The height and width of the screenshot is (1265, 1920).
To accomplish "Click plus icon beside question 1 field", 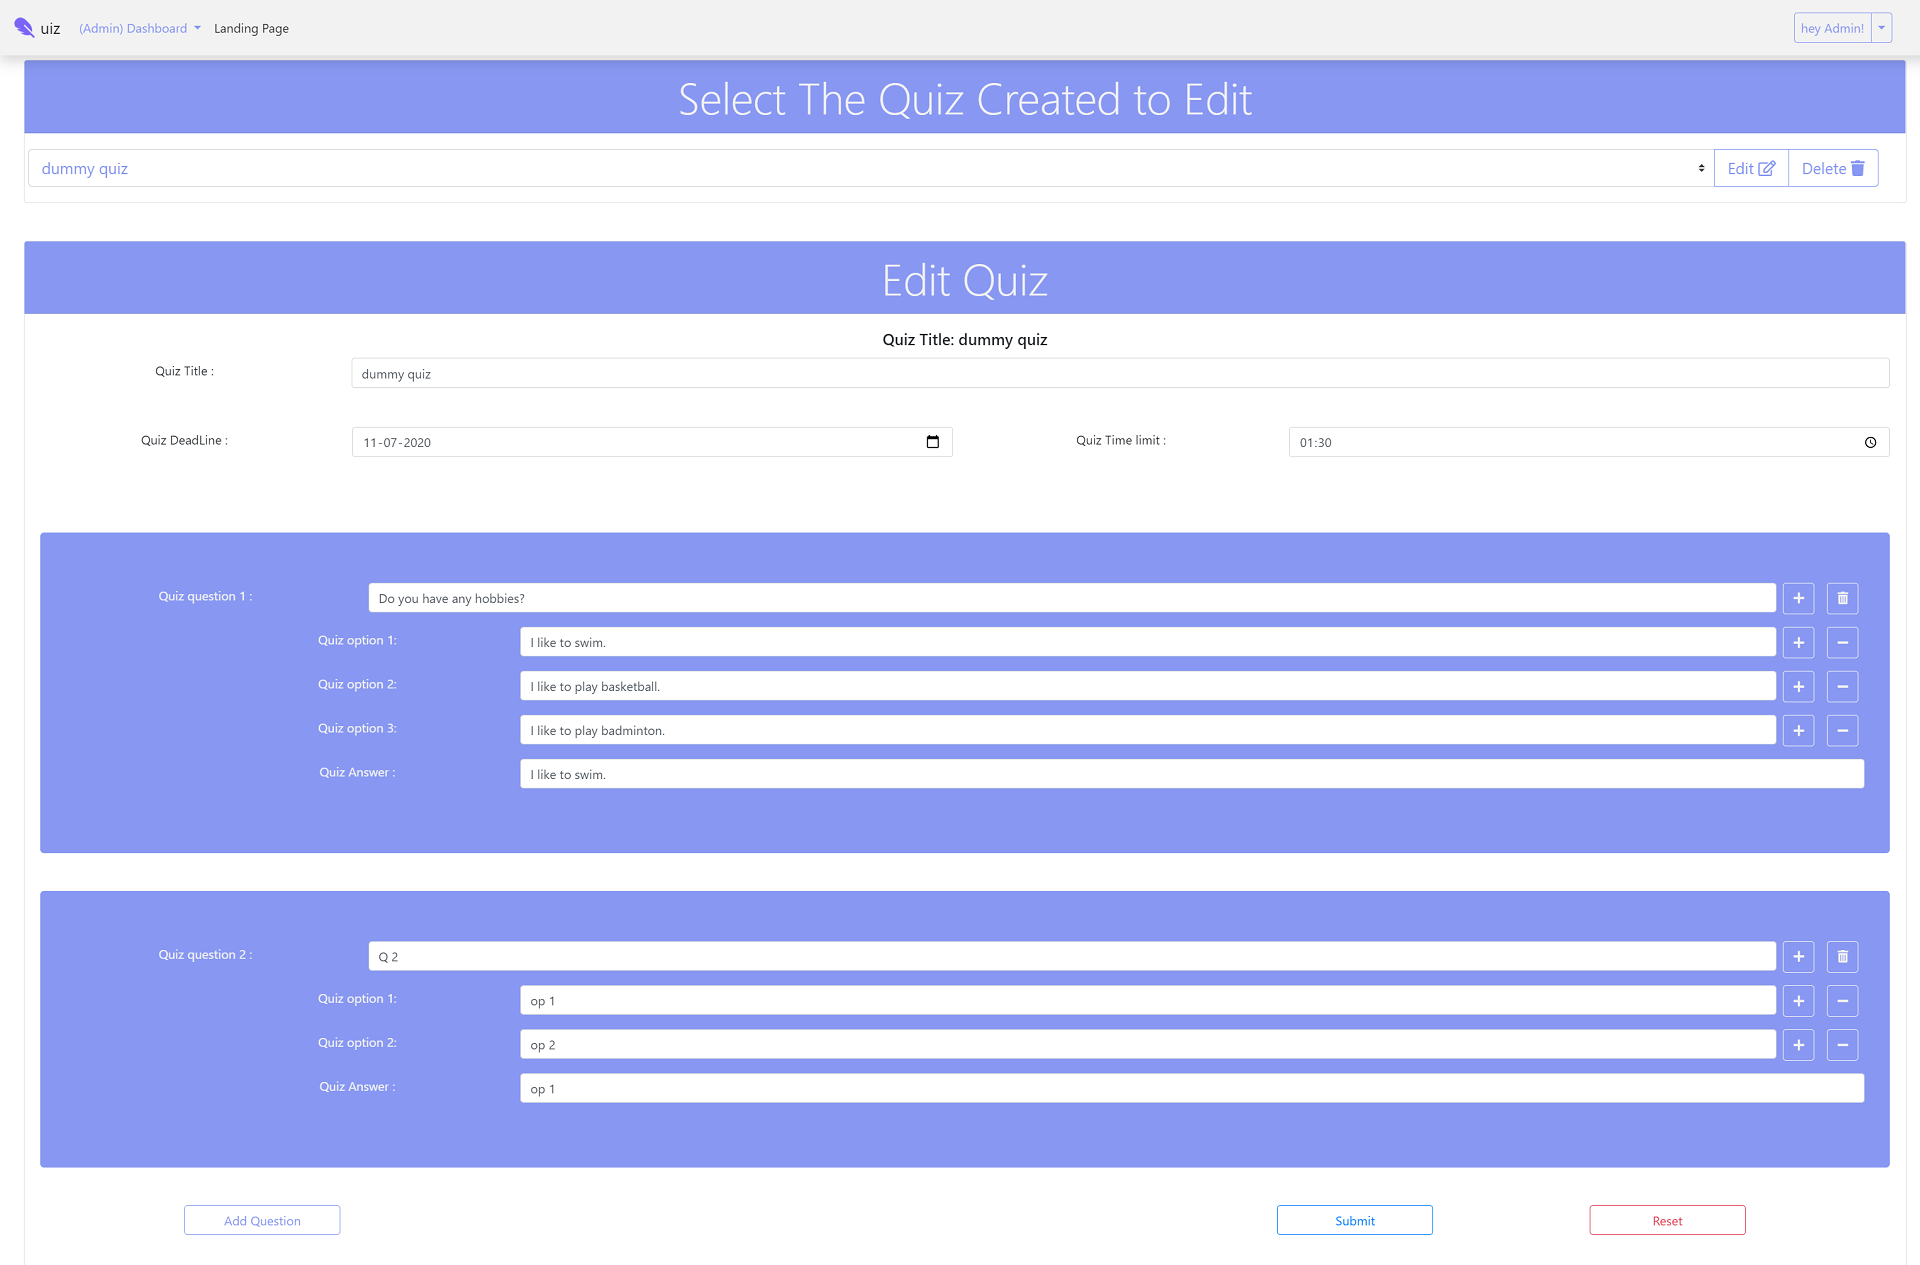I will [1798, 598].
